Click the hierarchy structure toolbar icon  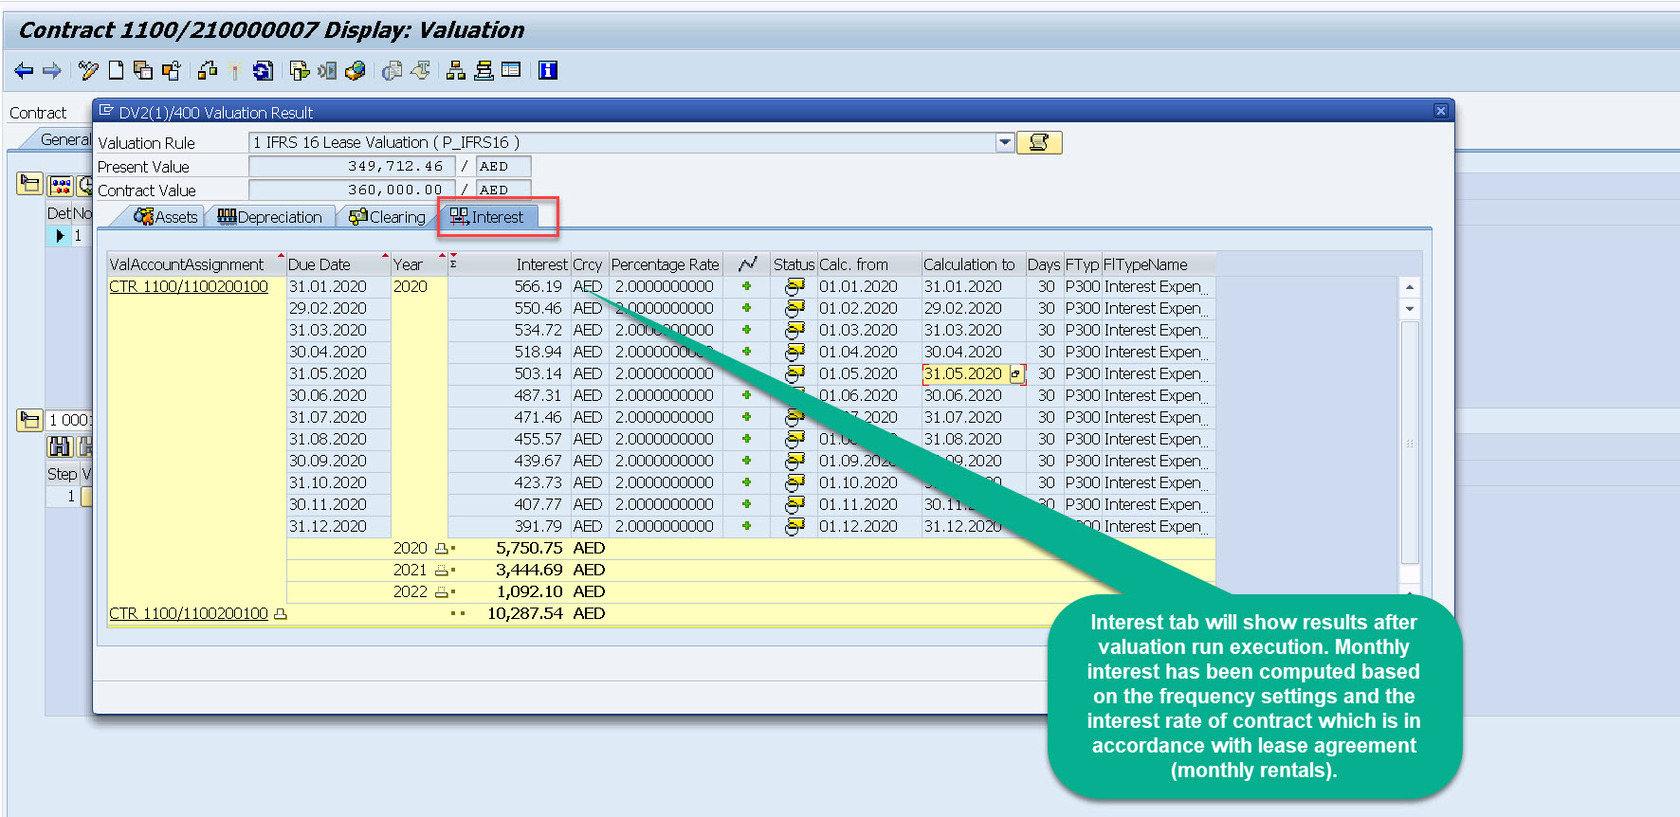pos(456,71)
